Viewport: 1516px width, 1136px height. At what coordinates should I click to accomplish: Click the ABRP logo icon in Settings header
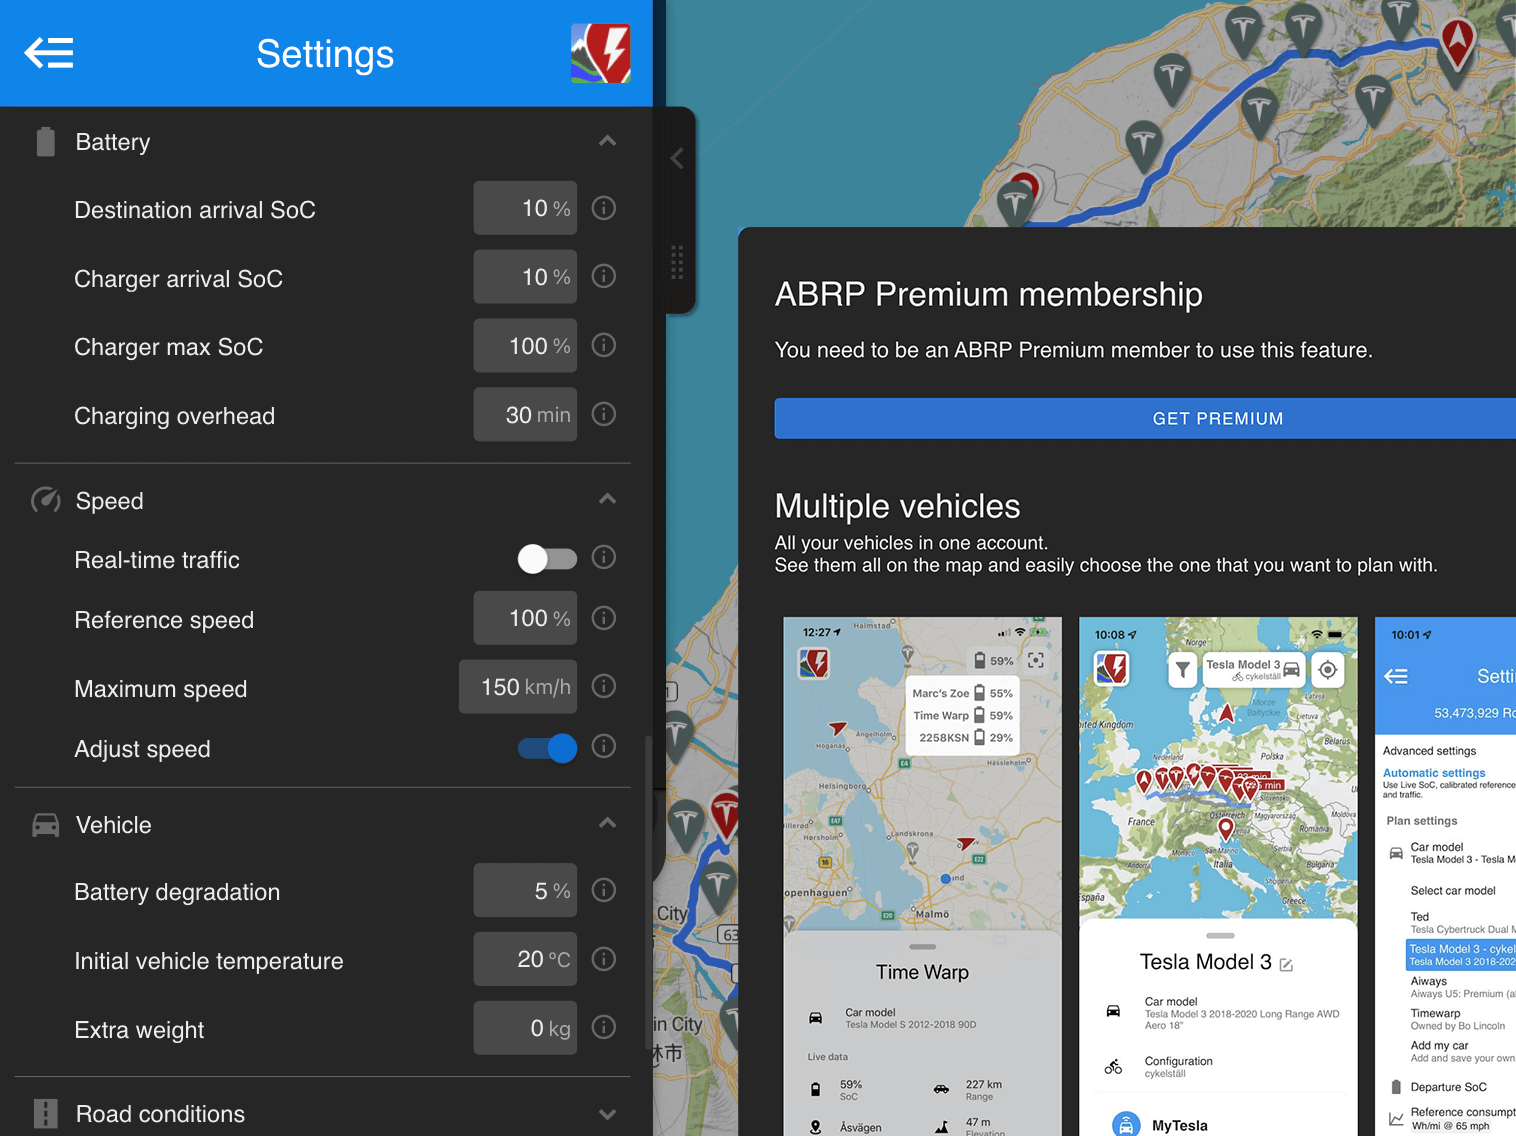click(x=601, y=53)
